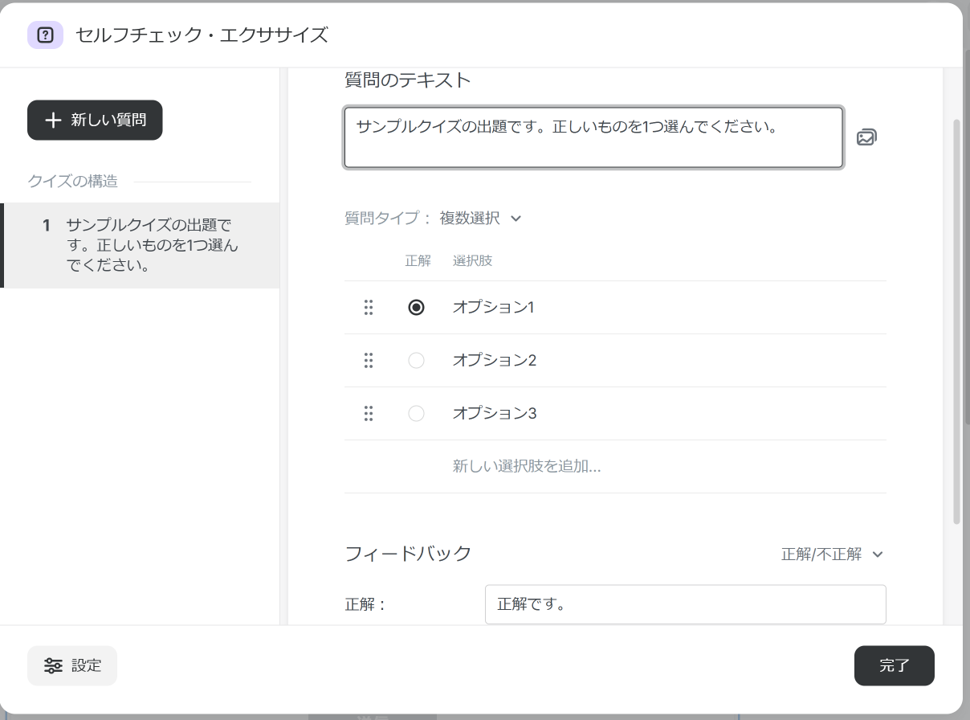This screenshot has width=970, height=720.
Task: Click the 質問のテキスト input box
Action: coord(593,138)
